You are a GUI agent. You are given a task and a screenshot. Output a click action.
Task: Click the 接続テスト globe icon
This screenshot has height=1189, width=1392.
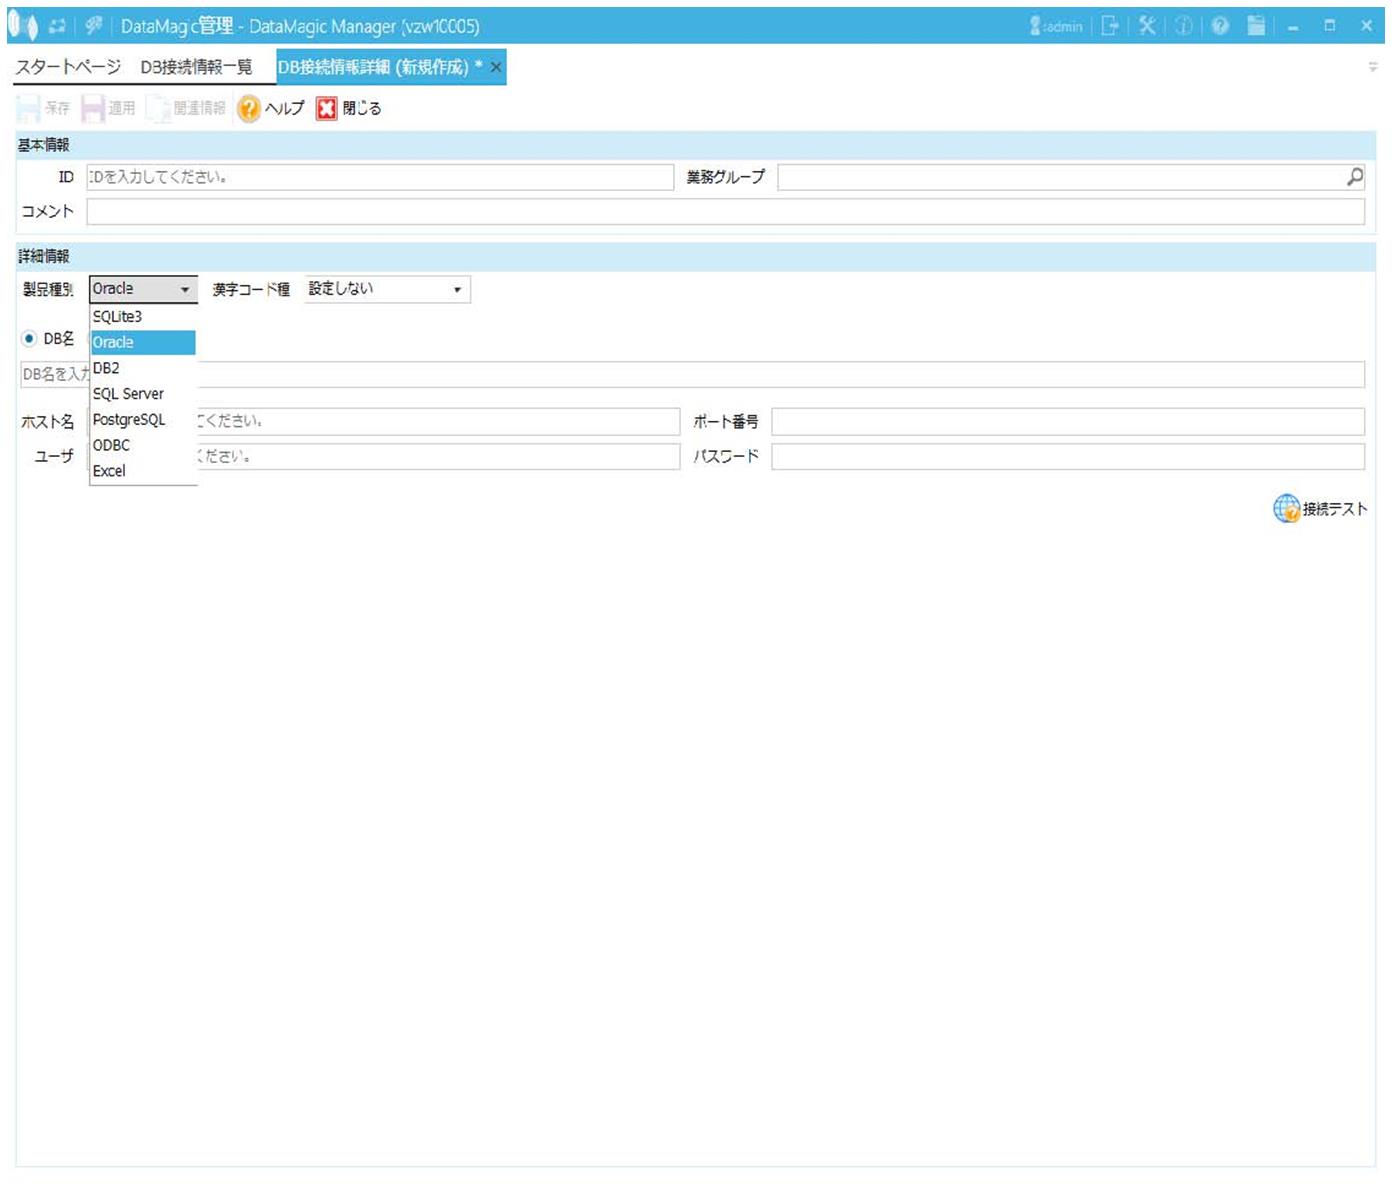point(1286,509)
